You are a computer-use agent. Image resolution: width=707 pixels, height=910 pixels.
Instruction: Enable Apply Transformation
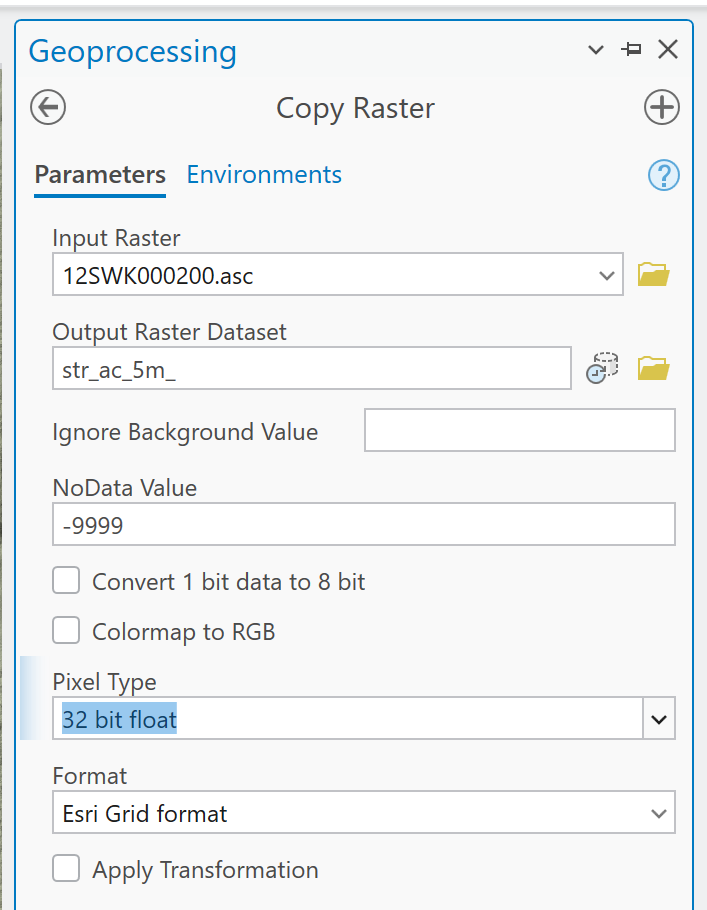click(66, 868)
